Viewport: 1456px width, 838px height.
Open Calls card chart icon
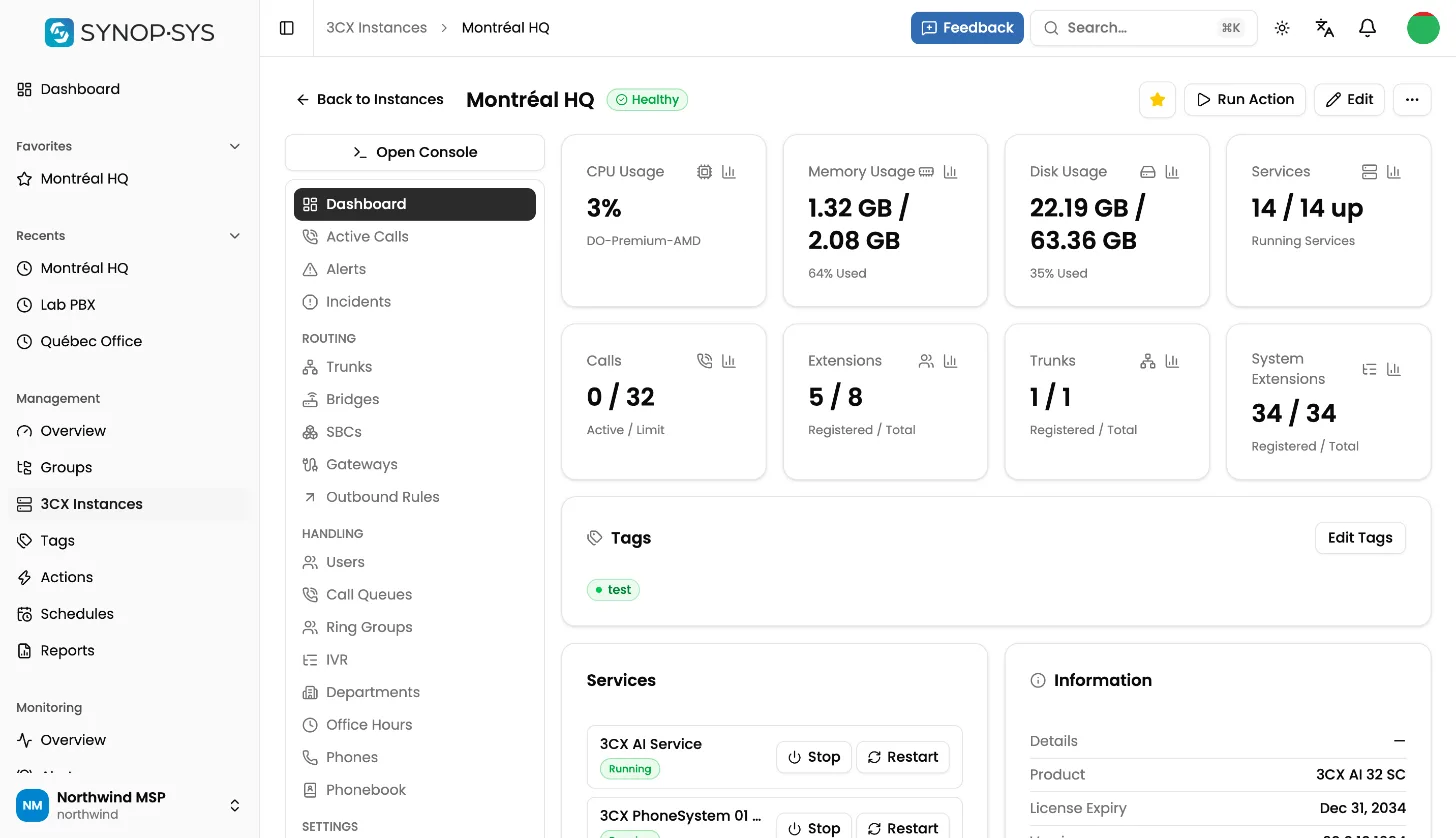pos(729,361)
